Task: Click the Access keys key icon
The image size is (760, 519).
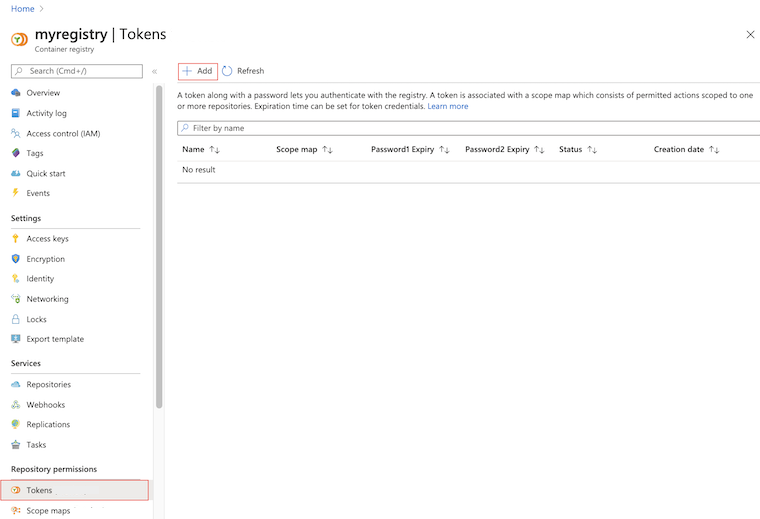Action: pos(16,238)
